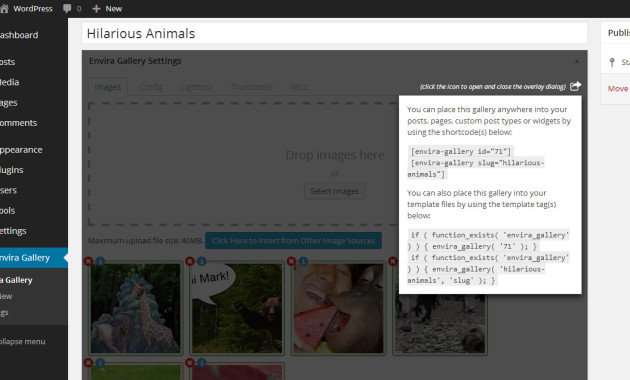
Task: Remove the giraffe statue image with the red X
Action: 88,262
